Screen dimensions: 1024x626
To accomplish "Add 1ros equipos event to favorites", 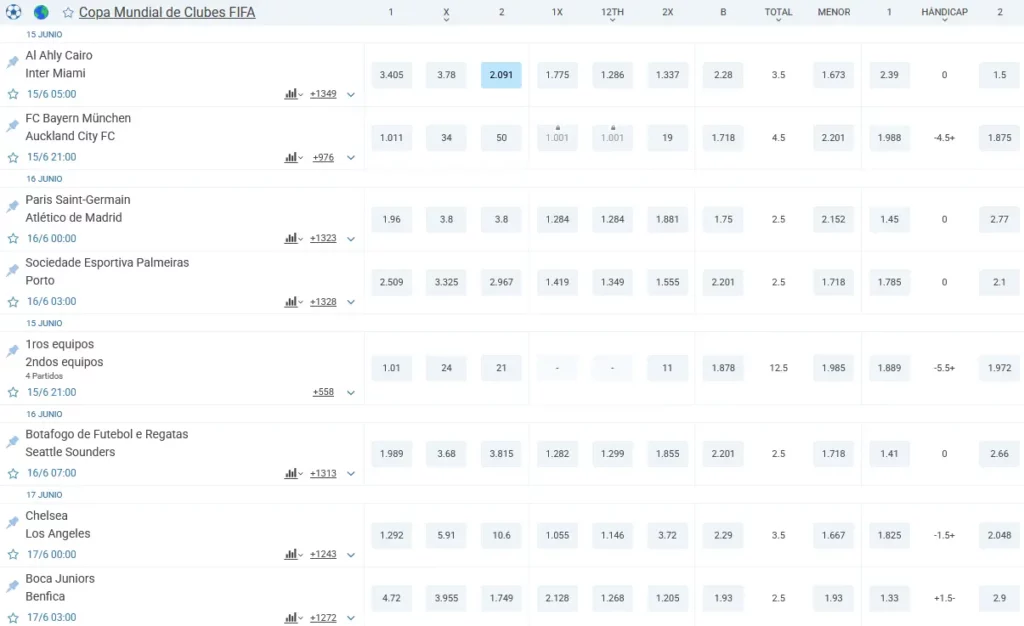I will [x=13, y=392].
